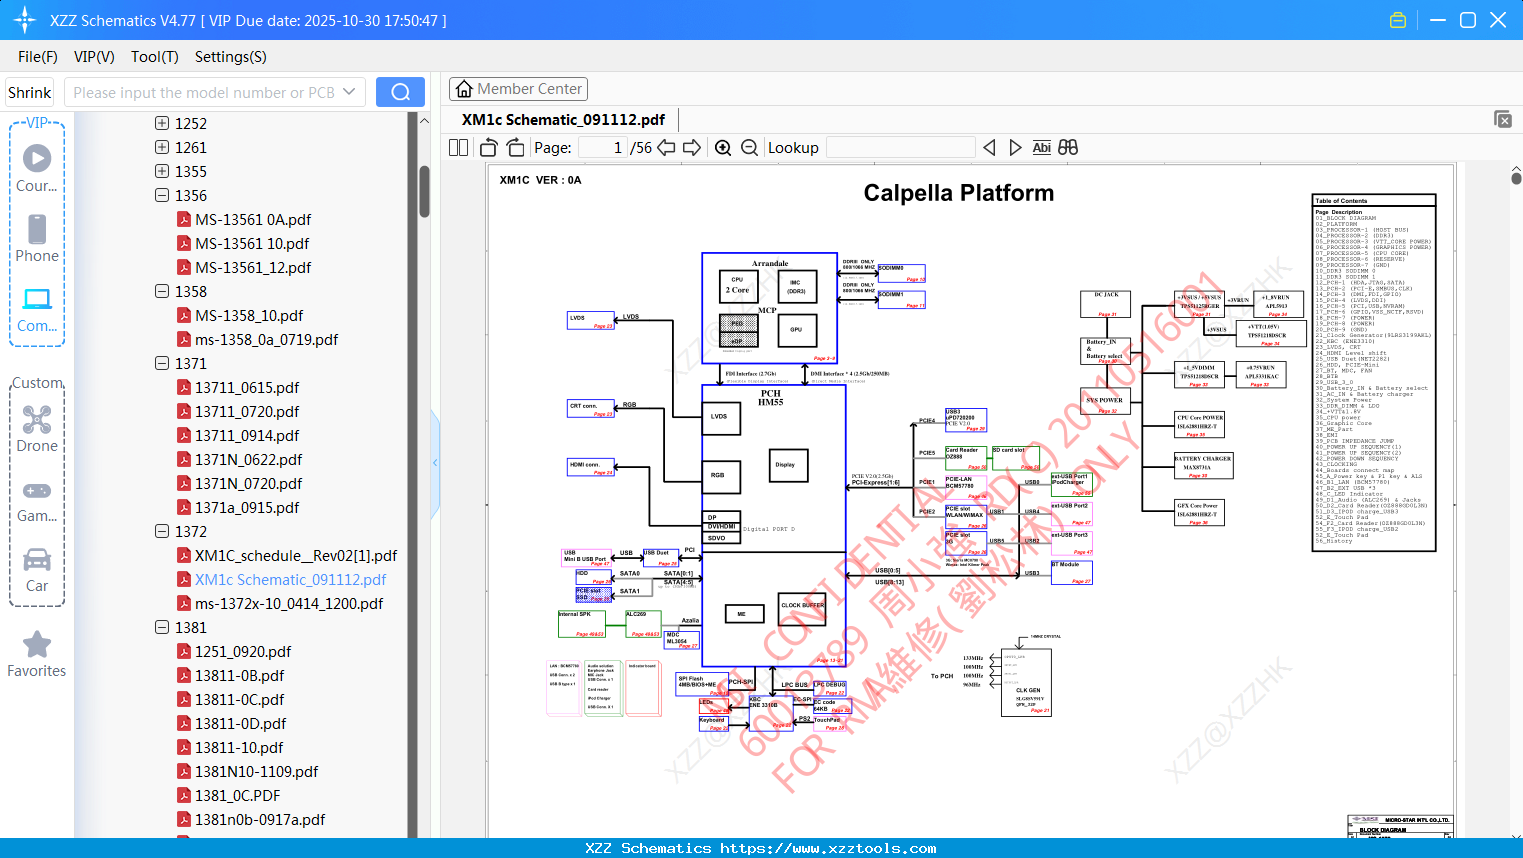Image resolution: width=1523 pixels, height=858 pixels.
Task: Open the Drone category
Action: (37, 428)
